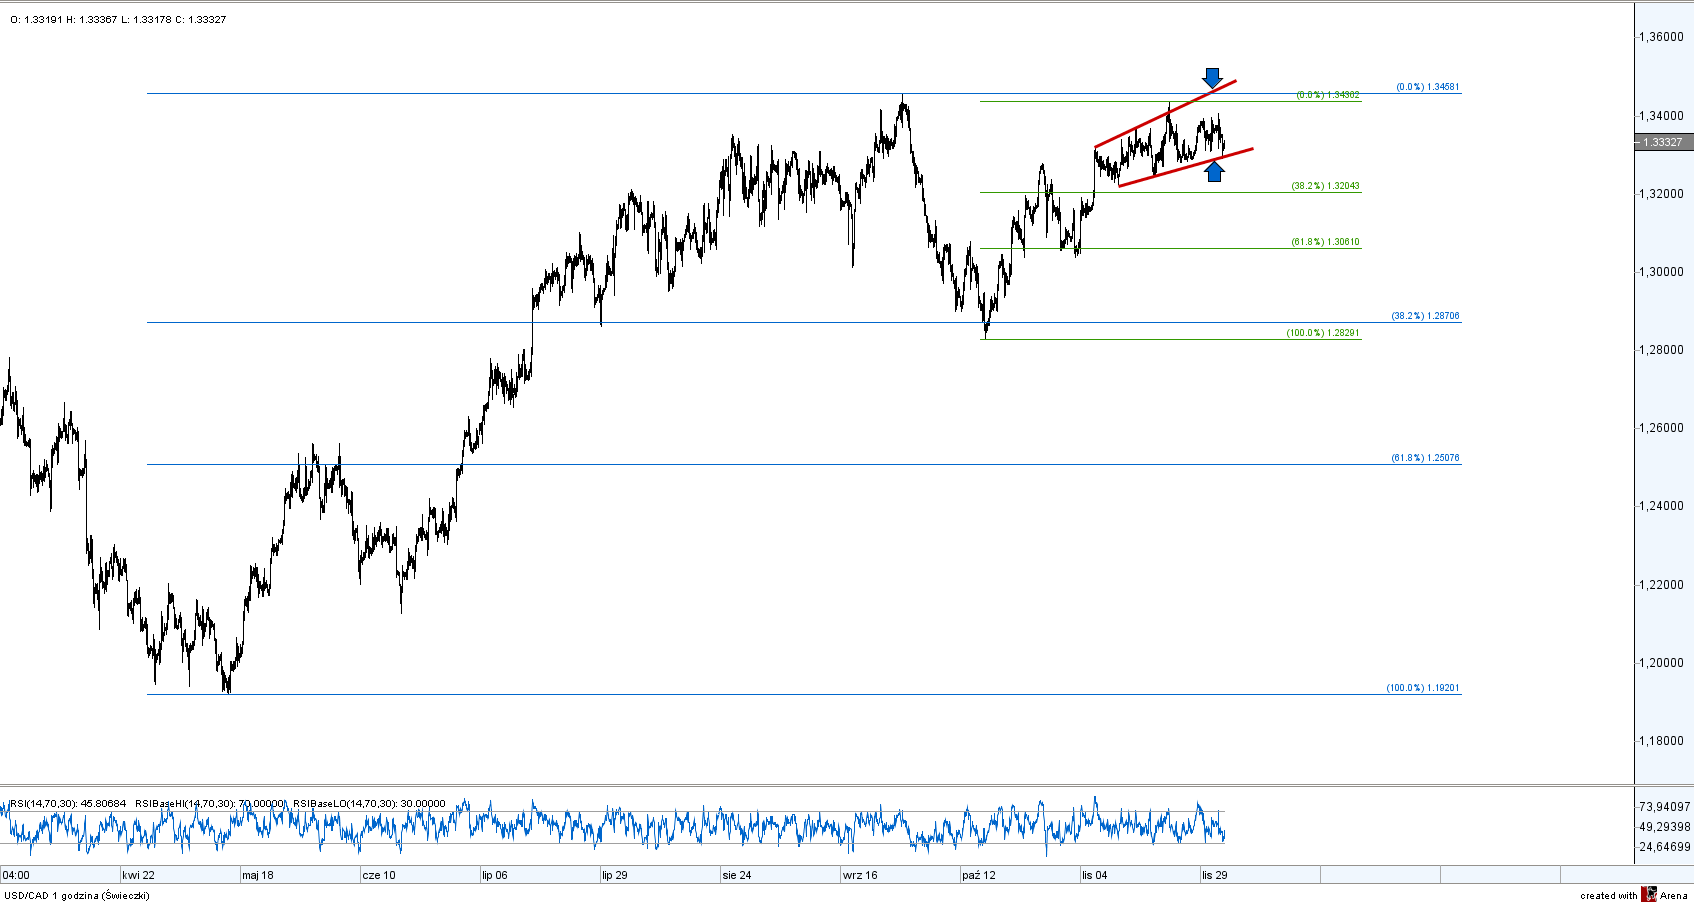1694x903 pixels.
Task: Click the 'sie 24' date label
Action: pyautogui.click(x=737, y=875)
